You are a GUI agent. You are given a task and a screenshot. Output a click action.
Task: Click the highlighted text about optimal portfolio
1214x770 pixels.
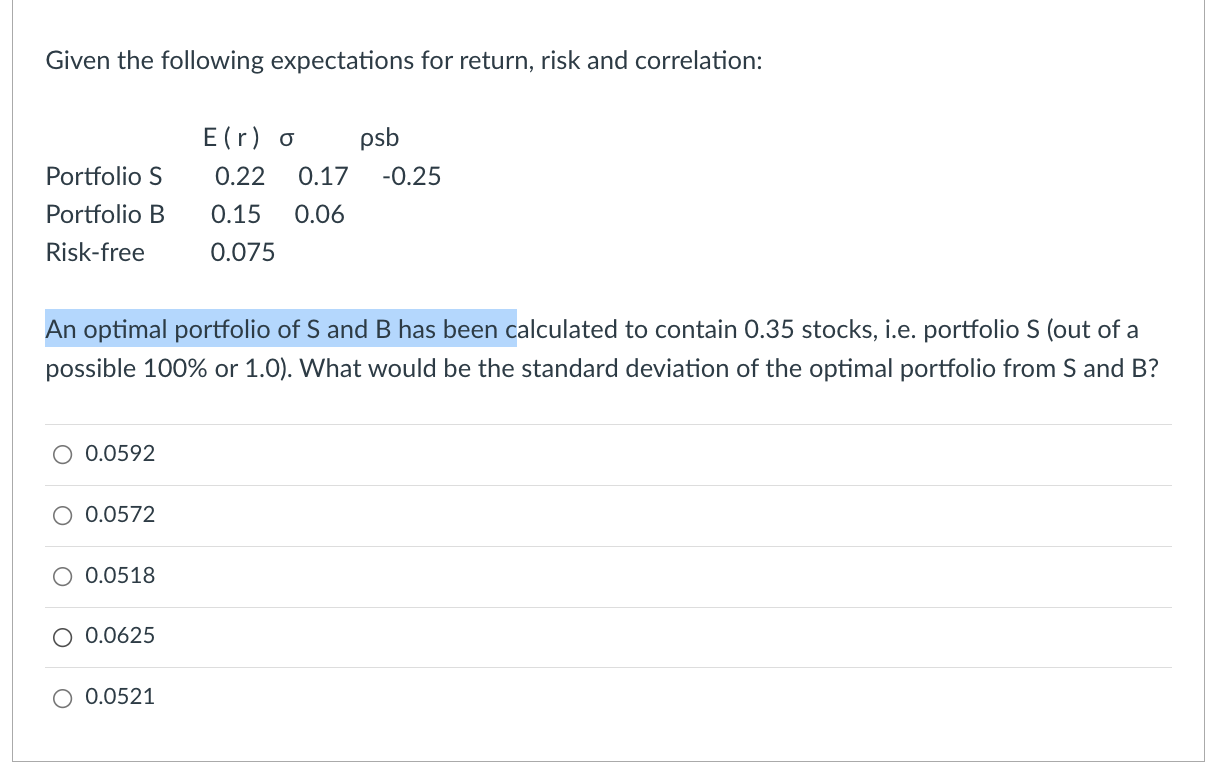pos(280,329)
